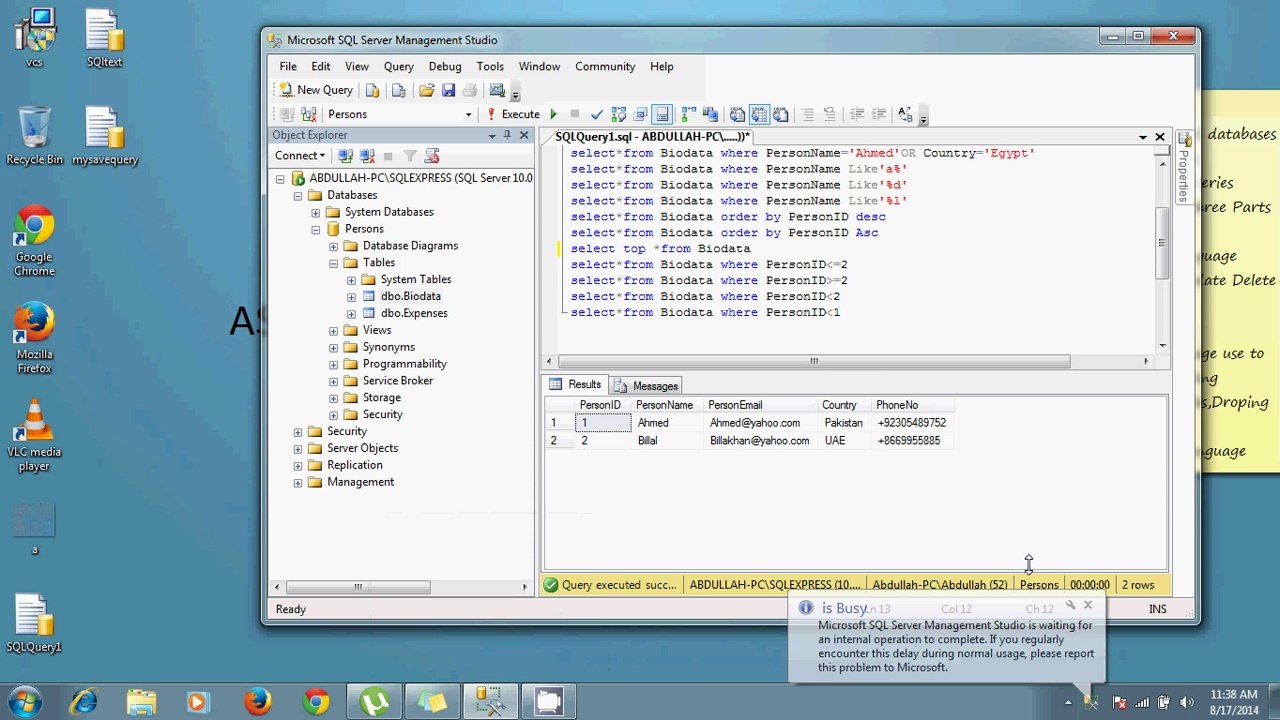This screenshot has height=720, width=1280.
Task: Switch to the Messages tab
Action: [x=646, y=386]
